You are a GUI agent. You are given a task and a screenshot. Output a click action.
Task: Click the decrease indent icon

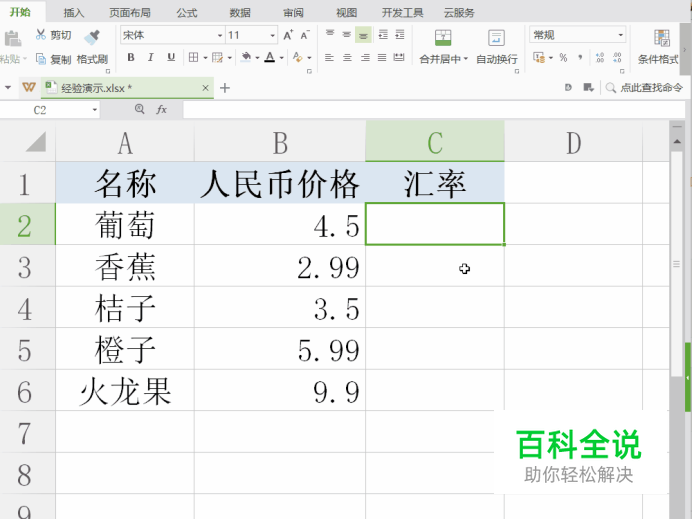click(383, 34)
